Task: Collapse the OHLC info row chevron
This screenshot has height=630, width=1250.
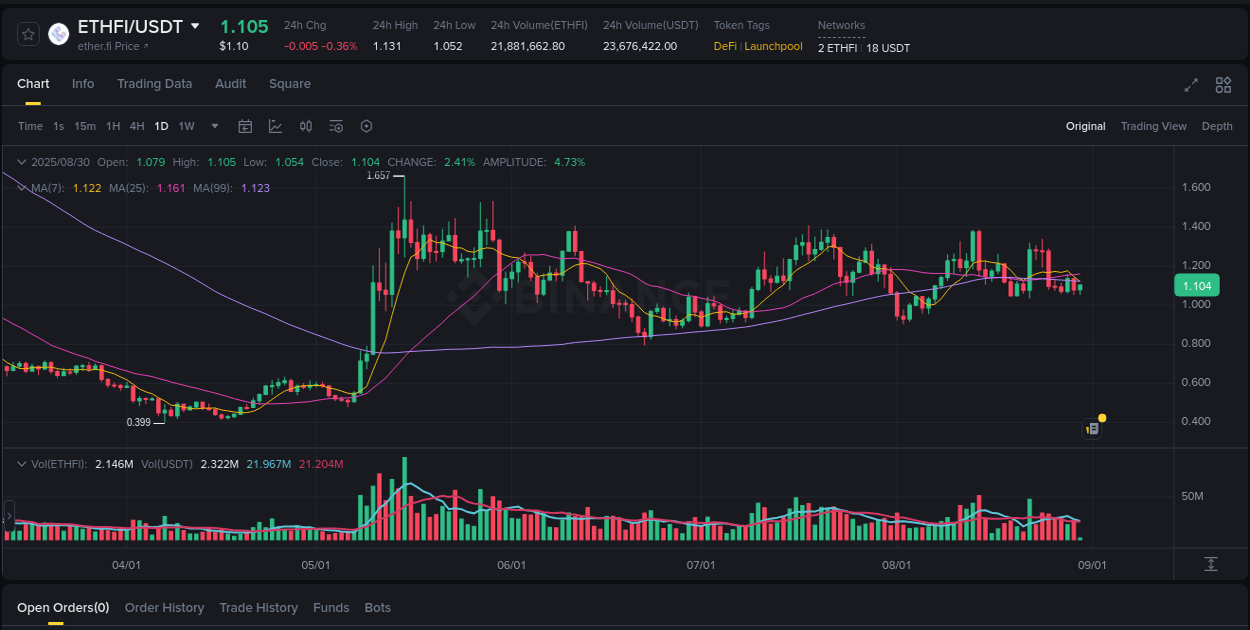Action: pos(21,161)
